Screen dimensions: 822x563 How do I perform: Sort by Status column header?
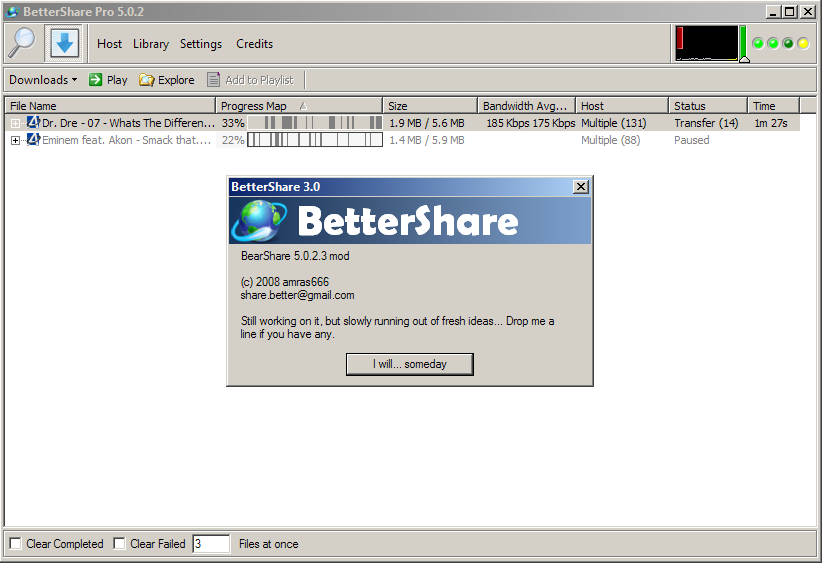coord(708,105)
